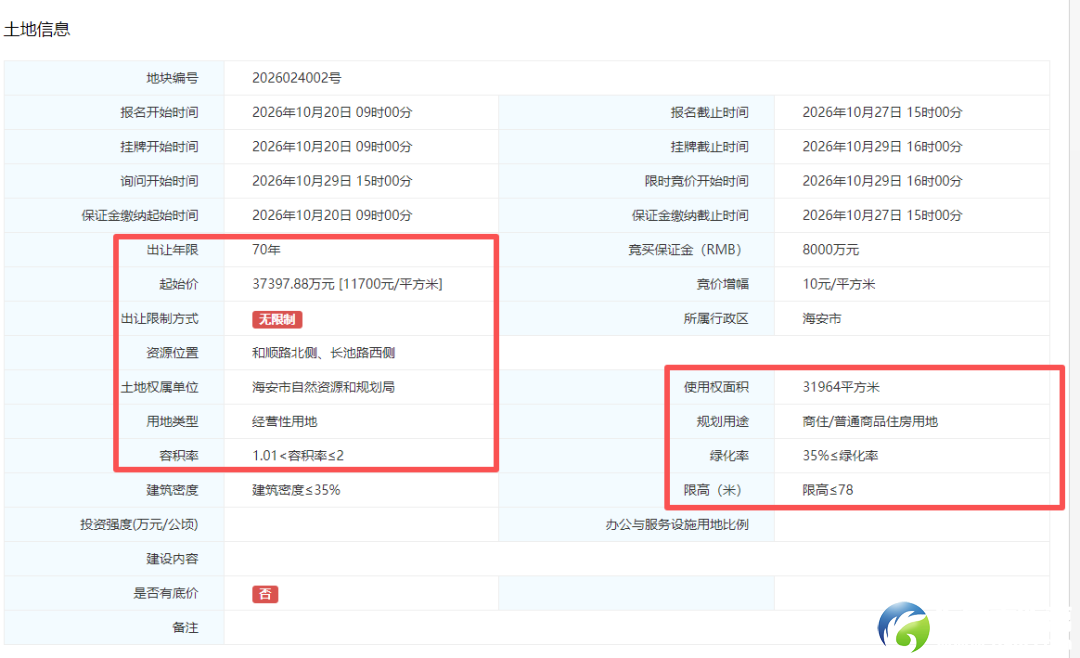Click the 竞价增幅 label
1080x658 pixels.
(723, 284)
